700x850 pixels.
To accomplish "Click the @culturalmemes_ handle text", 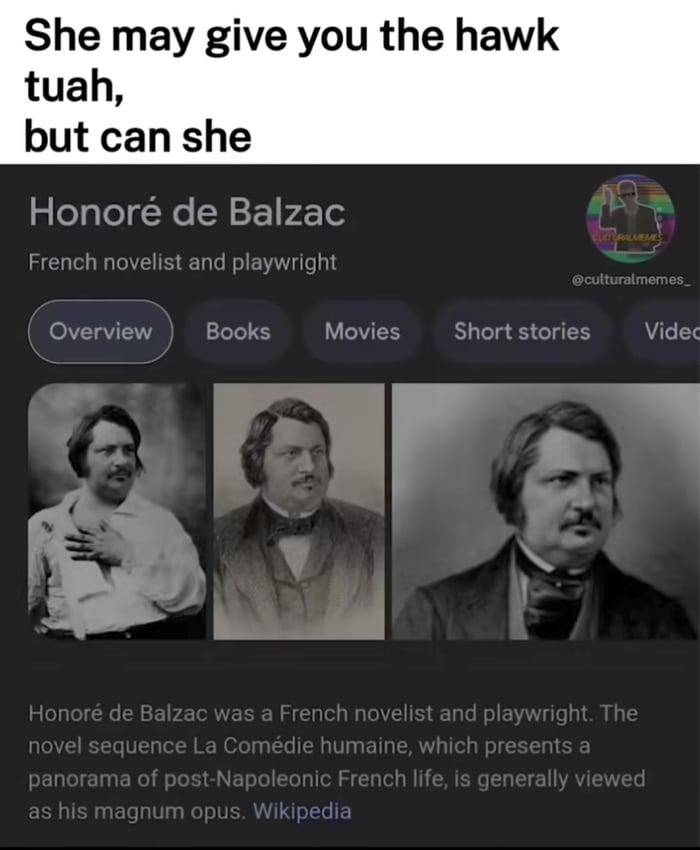I will (x=631, y=280).
